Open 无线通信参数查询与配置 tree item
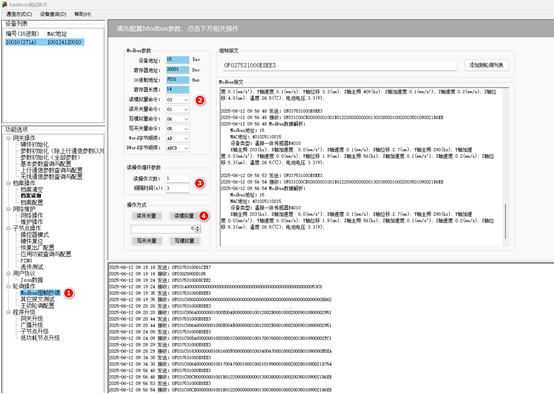 click(x=51, y=177)
